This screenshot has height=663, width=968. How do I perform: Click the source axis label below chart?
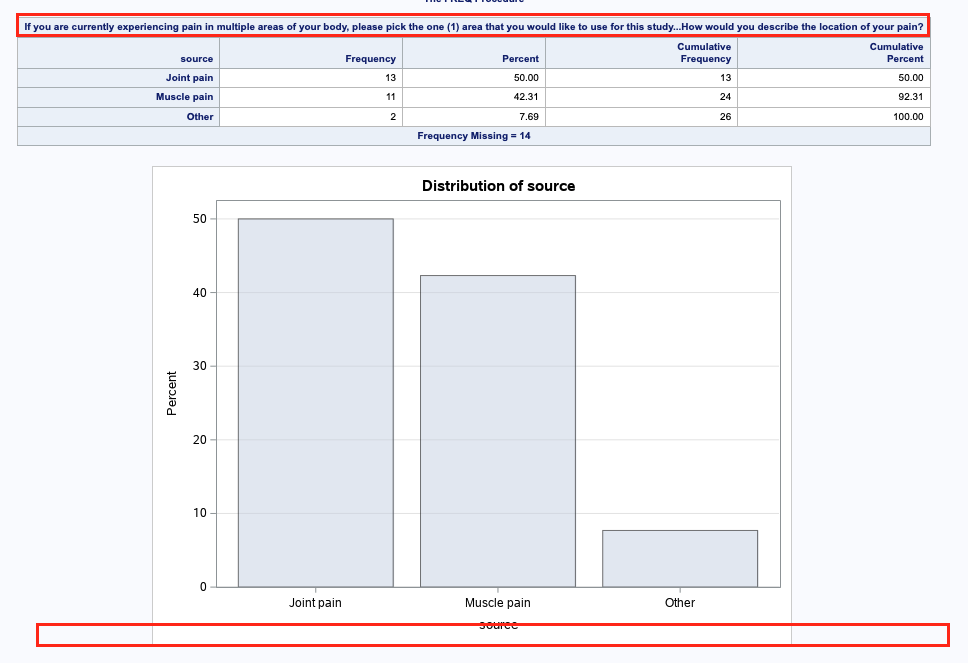[497, 623]
